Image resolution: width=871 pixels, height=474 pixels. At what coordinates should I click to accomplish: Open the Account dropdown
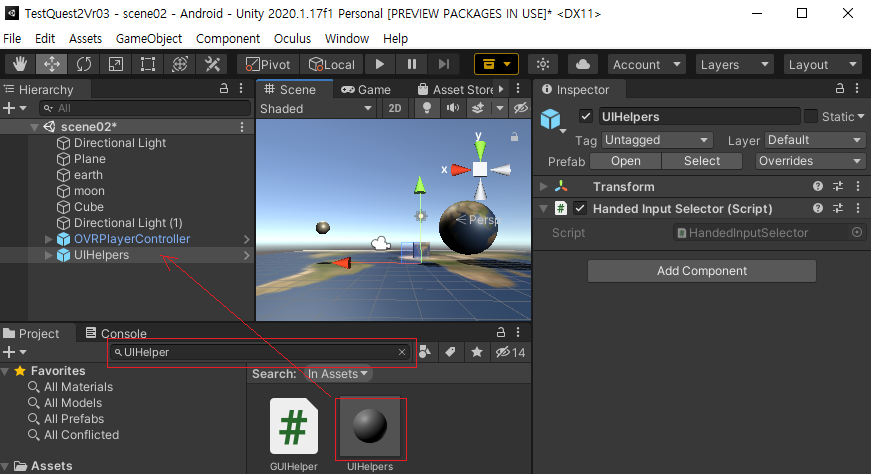[x=647, y=64]
